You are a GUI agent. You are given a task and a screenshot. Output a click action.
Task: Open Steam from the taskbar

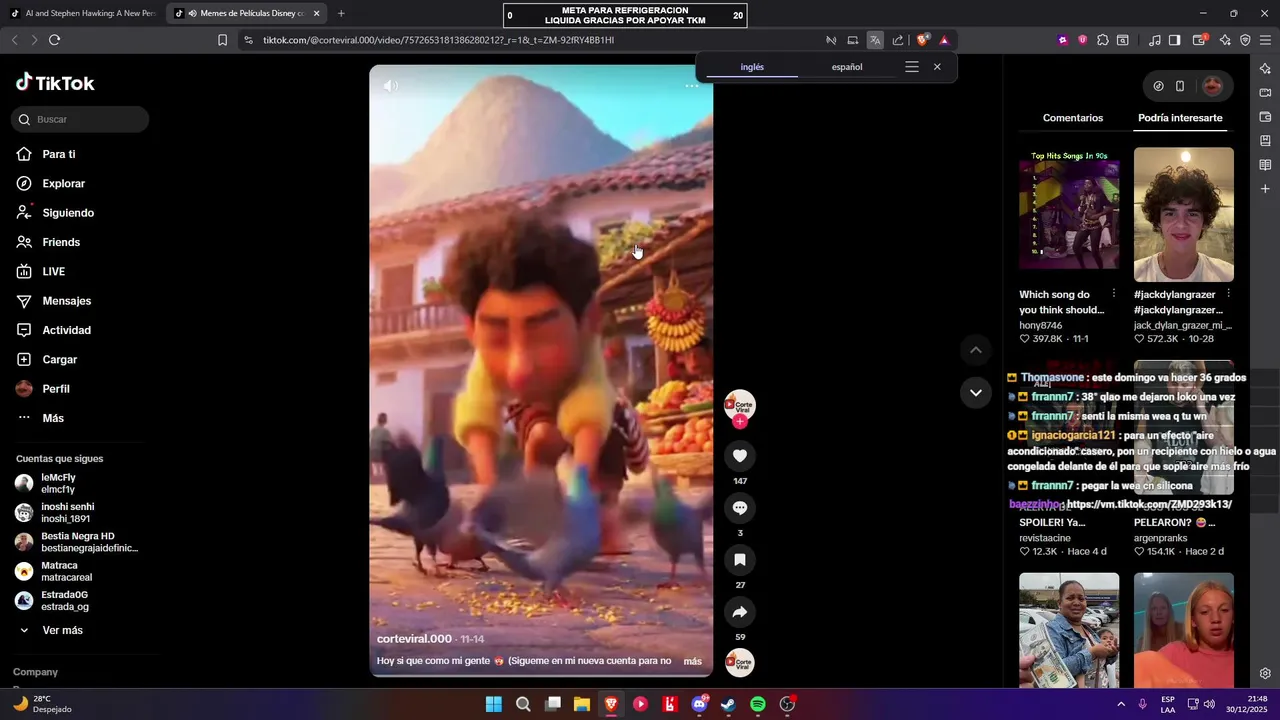coord(729,704)
